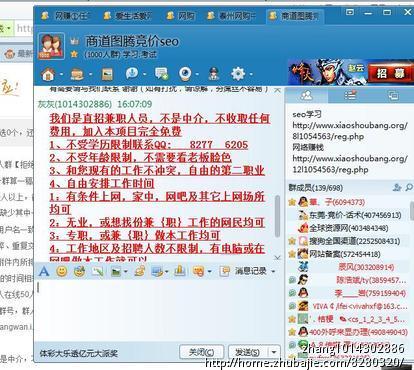Expand dropdown arrow beside screenshot icon

click(166, 272)
